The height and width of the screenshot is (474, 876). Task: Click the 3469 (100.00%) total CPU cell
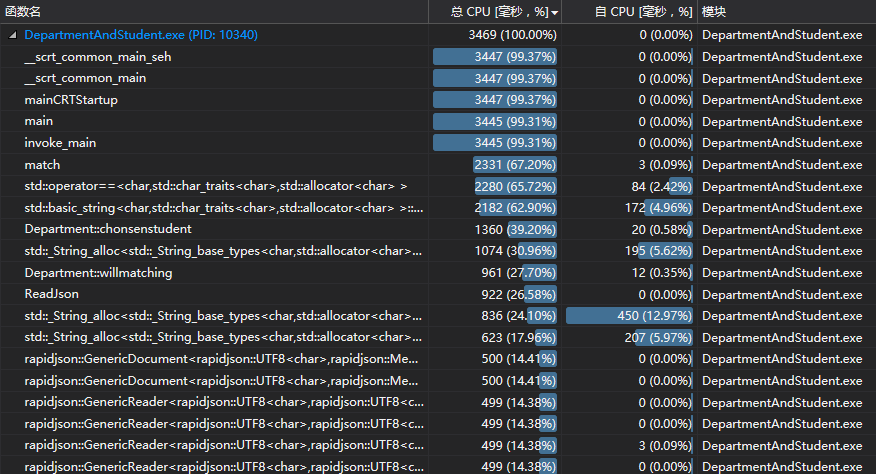click(495, 35)
